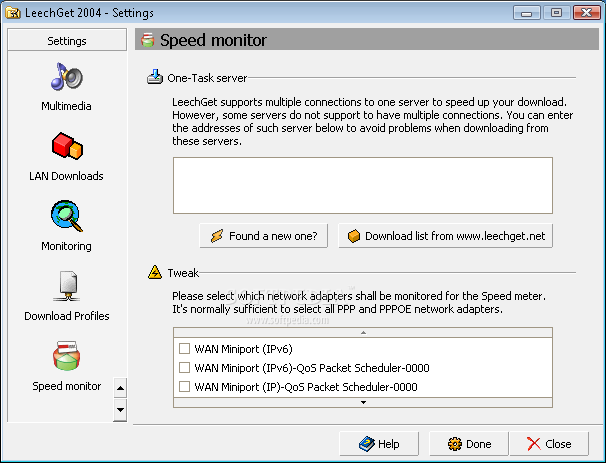Click the 'Found a new one?' button
606x463 pixels.
264,236
